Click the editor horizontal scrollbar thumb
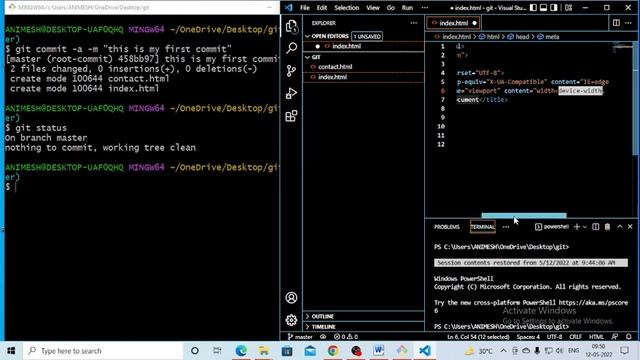The width and height of the screenshot is (640, 360). click(524, 216)
